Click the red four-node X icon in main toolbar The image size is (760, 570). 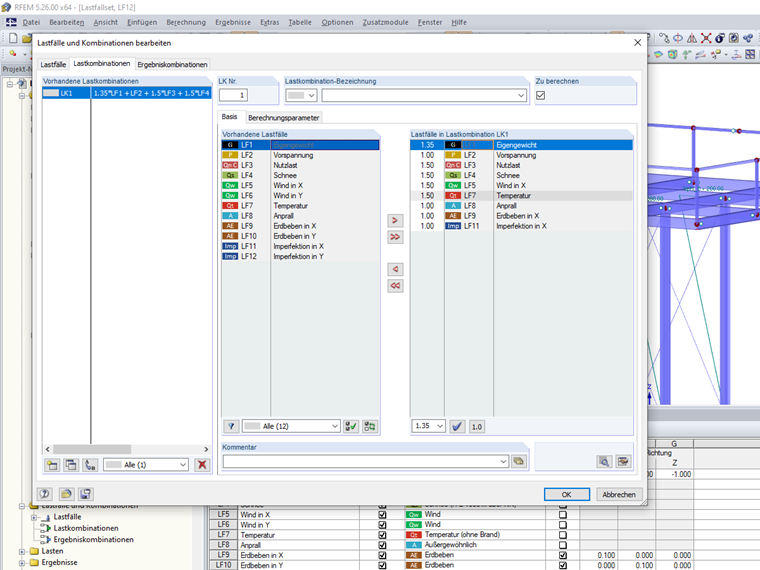[x=706, y=38]
